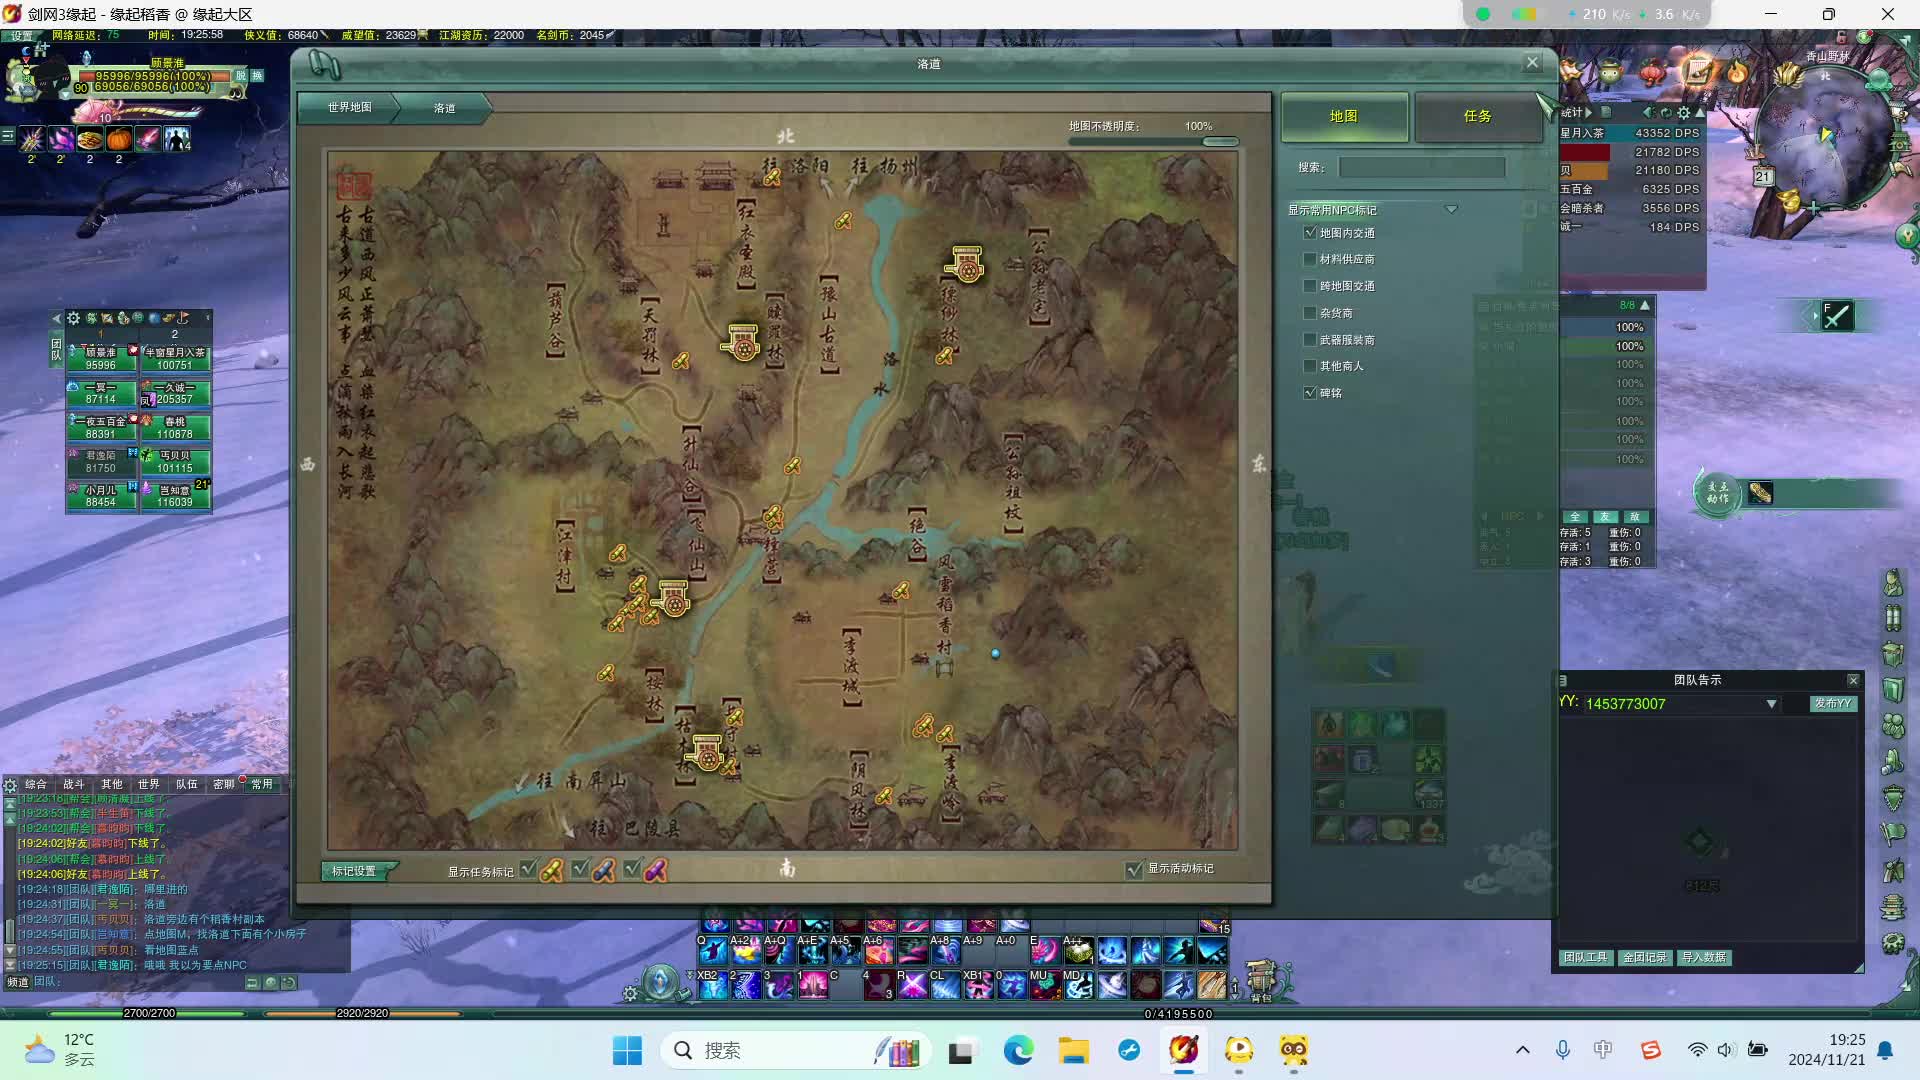The image size is (1920, 1080).
Task: Click the carriage transport icon near 天罚林
Action: pyautogui.click(x=742, y=344)
